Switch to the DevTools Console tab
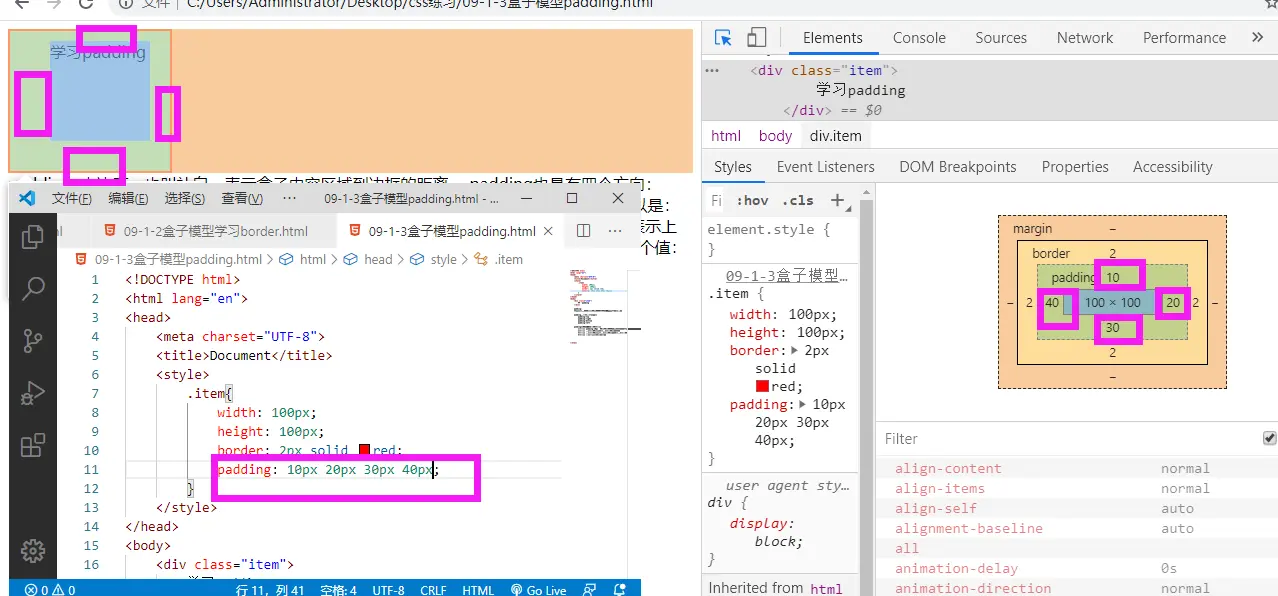This screenshot has width=1278, height=596. point(919,38)
